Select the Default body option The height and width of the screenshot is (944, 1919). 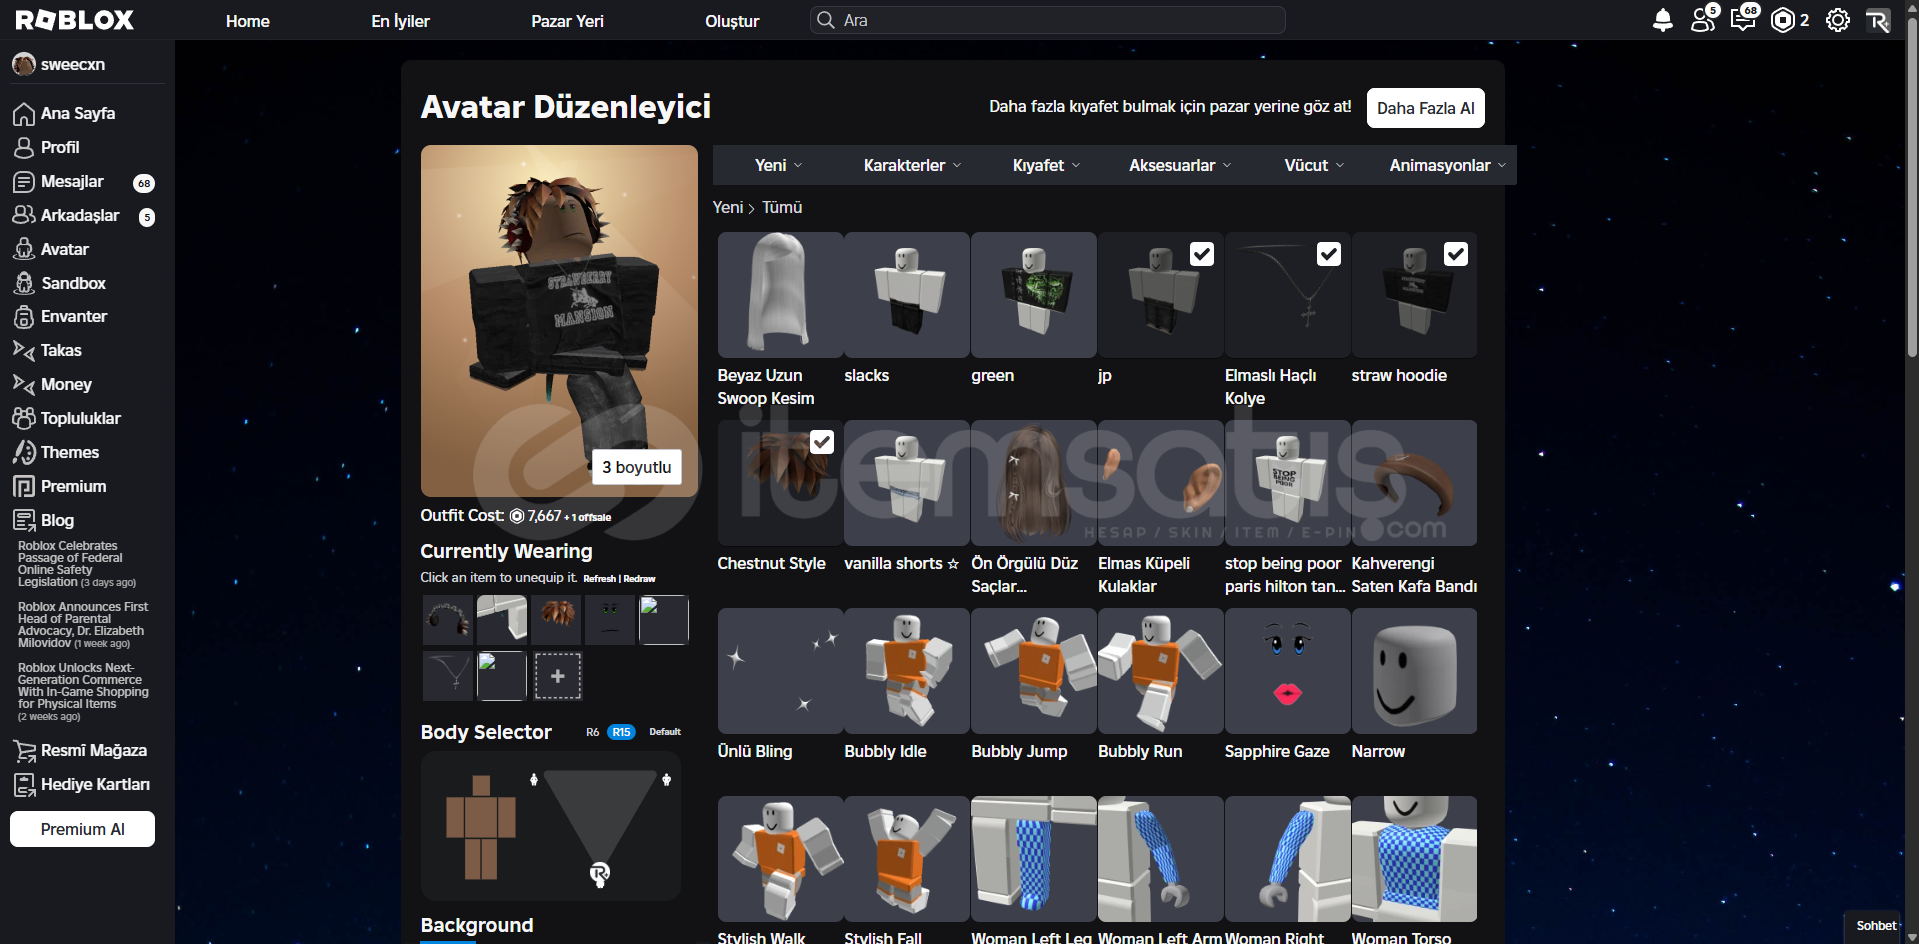tap(665, 732)
